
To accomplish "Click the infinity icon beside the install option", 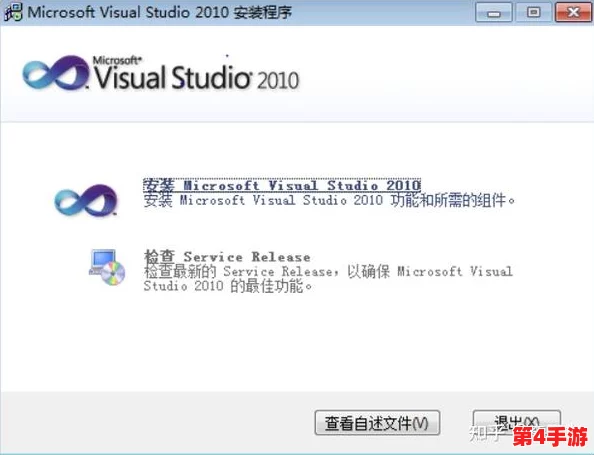I will [x=86, y=200].
